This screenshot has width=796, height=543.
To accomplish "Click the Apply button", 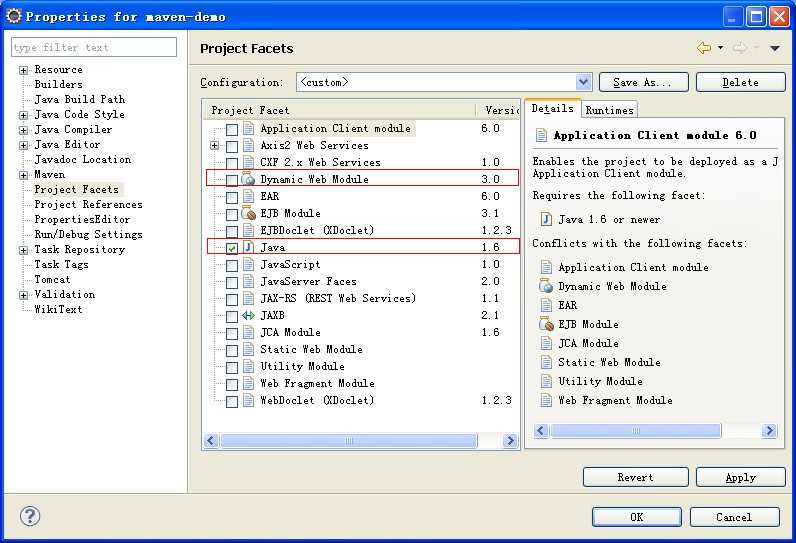I will [x=740, y=477].
